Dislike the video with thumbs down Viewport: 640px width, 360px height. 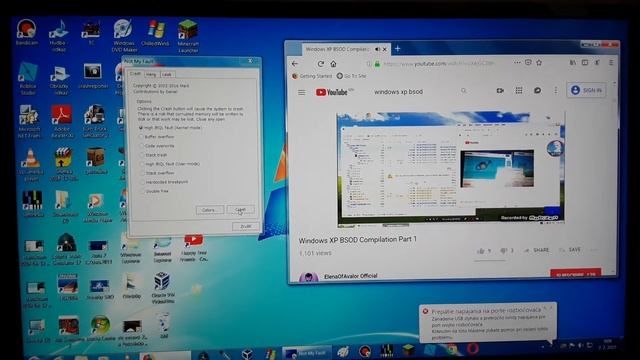tap(503, 250)
